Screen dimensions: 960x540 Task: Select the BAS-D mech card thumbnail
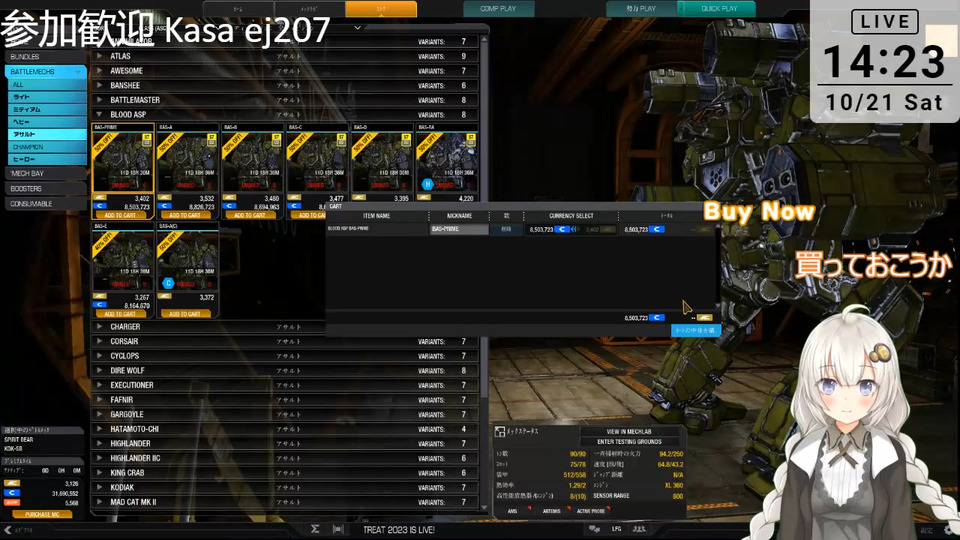(382, 162)
